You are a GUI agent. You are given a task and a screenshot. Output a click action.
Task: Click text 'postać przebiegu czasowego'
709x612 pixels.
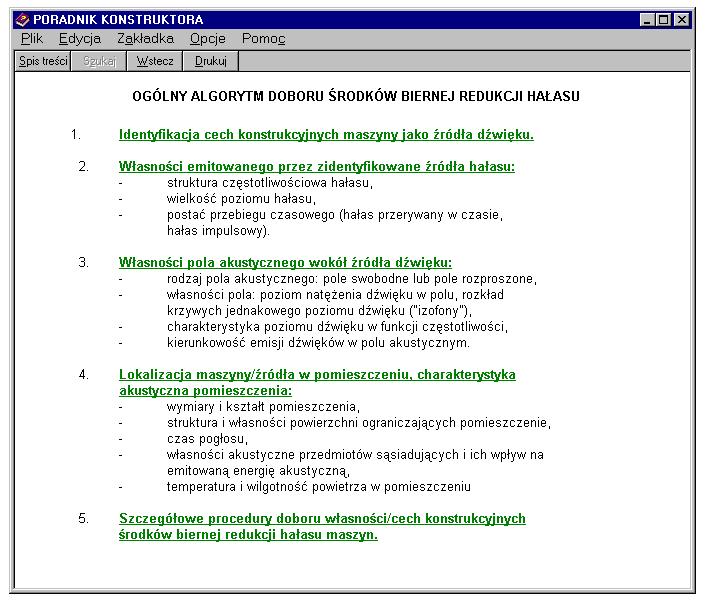coord(251,215)
